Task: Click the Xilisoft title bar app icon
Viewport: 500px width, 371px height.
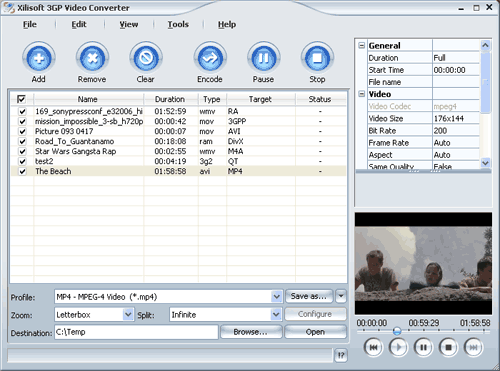Action: (9, 8)
